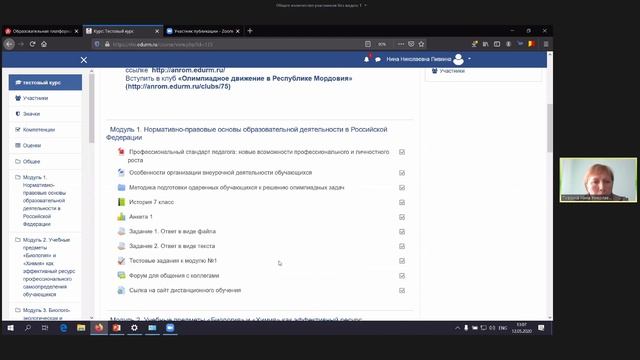Viewport: 640px width, 360px height.
Task: Open the История 7 класс activity link
Action: pos(151,202)
